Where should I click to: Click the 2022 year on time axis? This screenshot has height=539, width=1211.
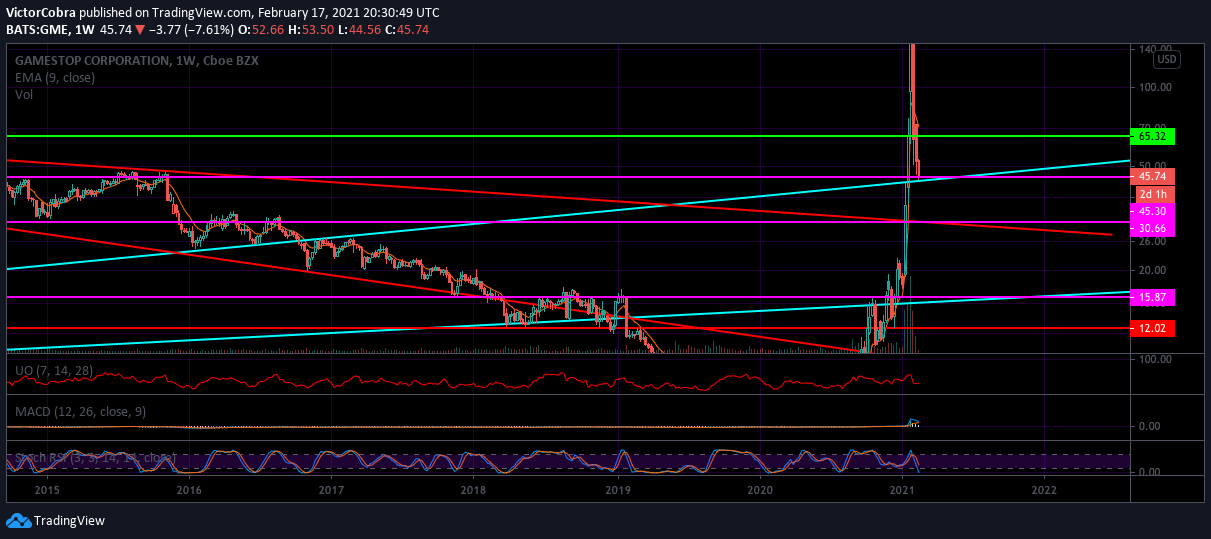(1044, 491)
